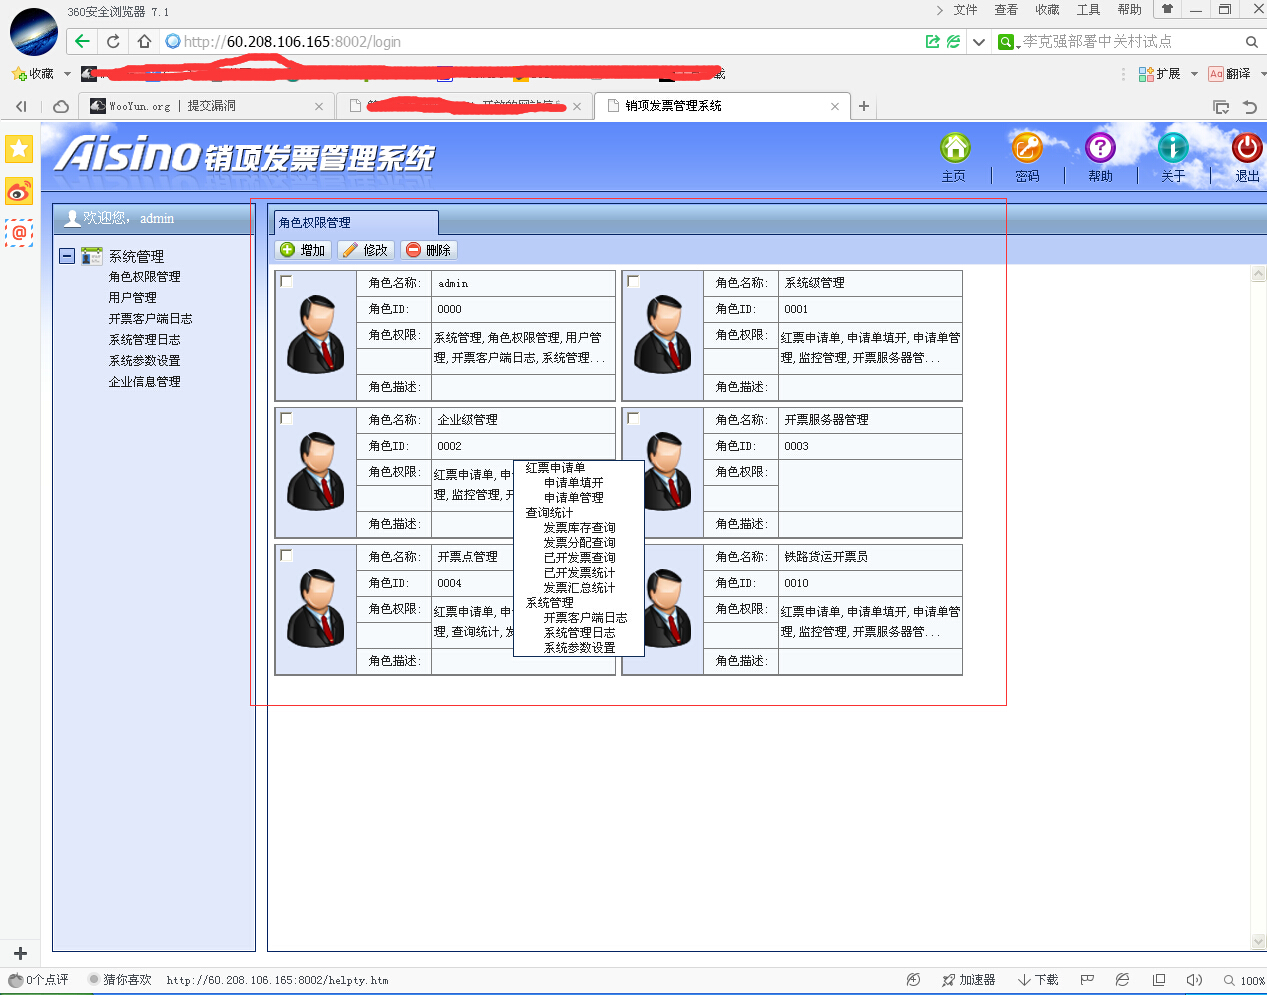
Task: Switch to the WooYun.org 提交漏洞 tab
Action: click(x=204, y=106)
